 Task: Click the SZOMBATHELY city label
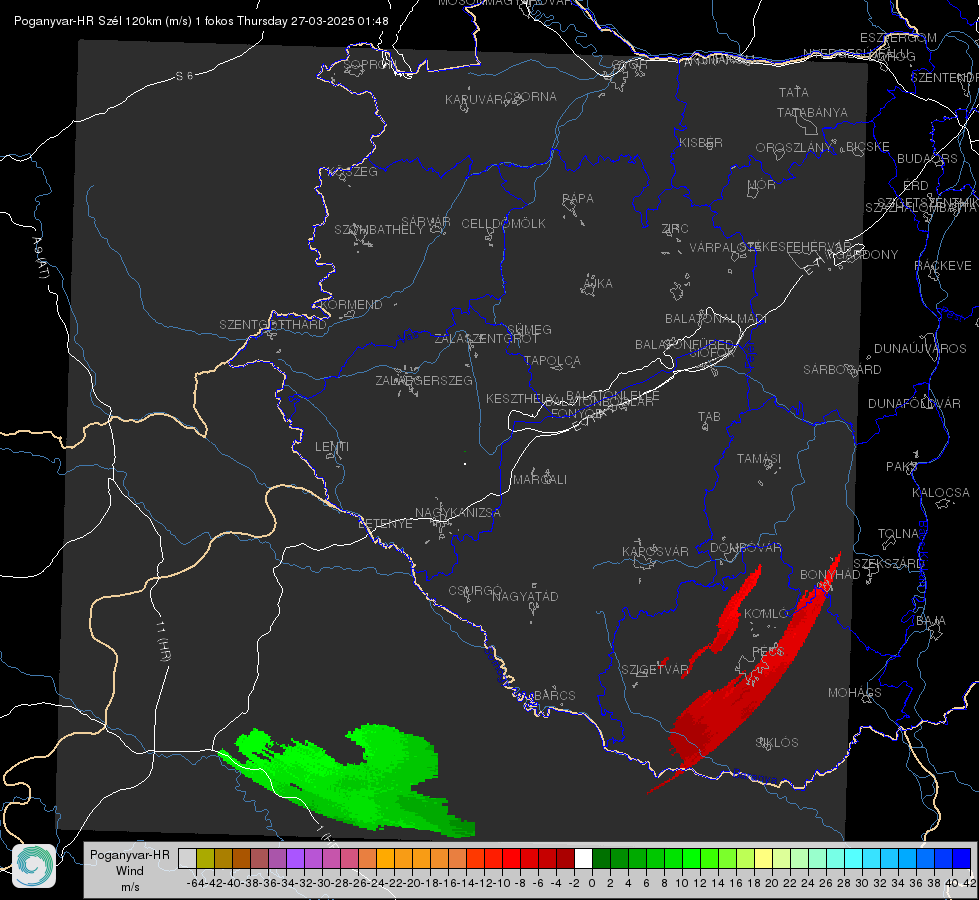click(379, 230)
